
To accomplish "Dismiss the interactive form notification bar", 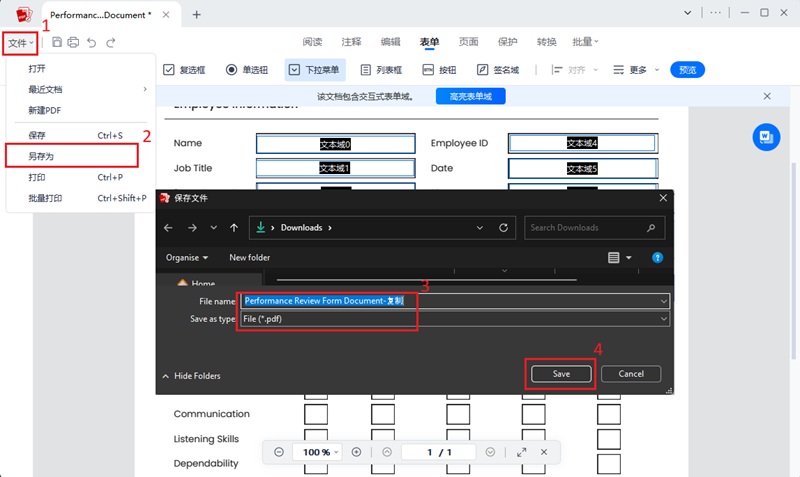I will [767, 96].
